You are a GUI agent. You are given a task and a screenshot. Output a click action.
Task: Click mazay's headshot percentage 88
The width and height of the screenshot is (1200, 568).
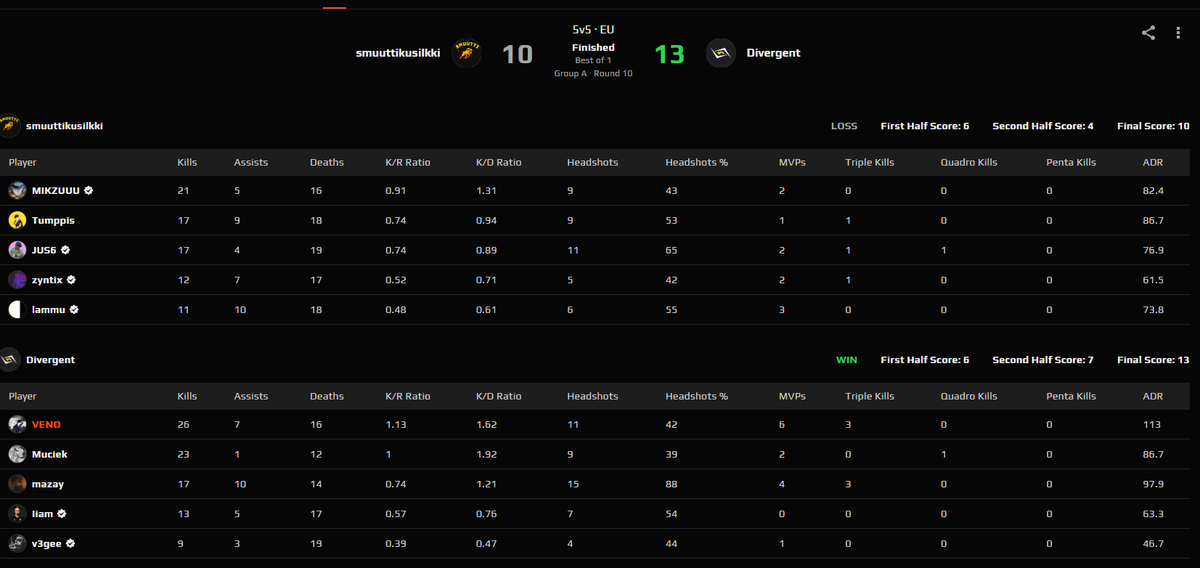[671, 484]
